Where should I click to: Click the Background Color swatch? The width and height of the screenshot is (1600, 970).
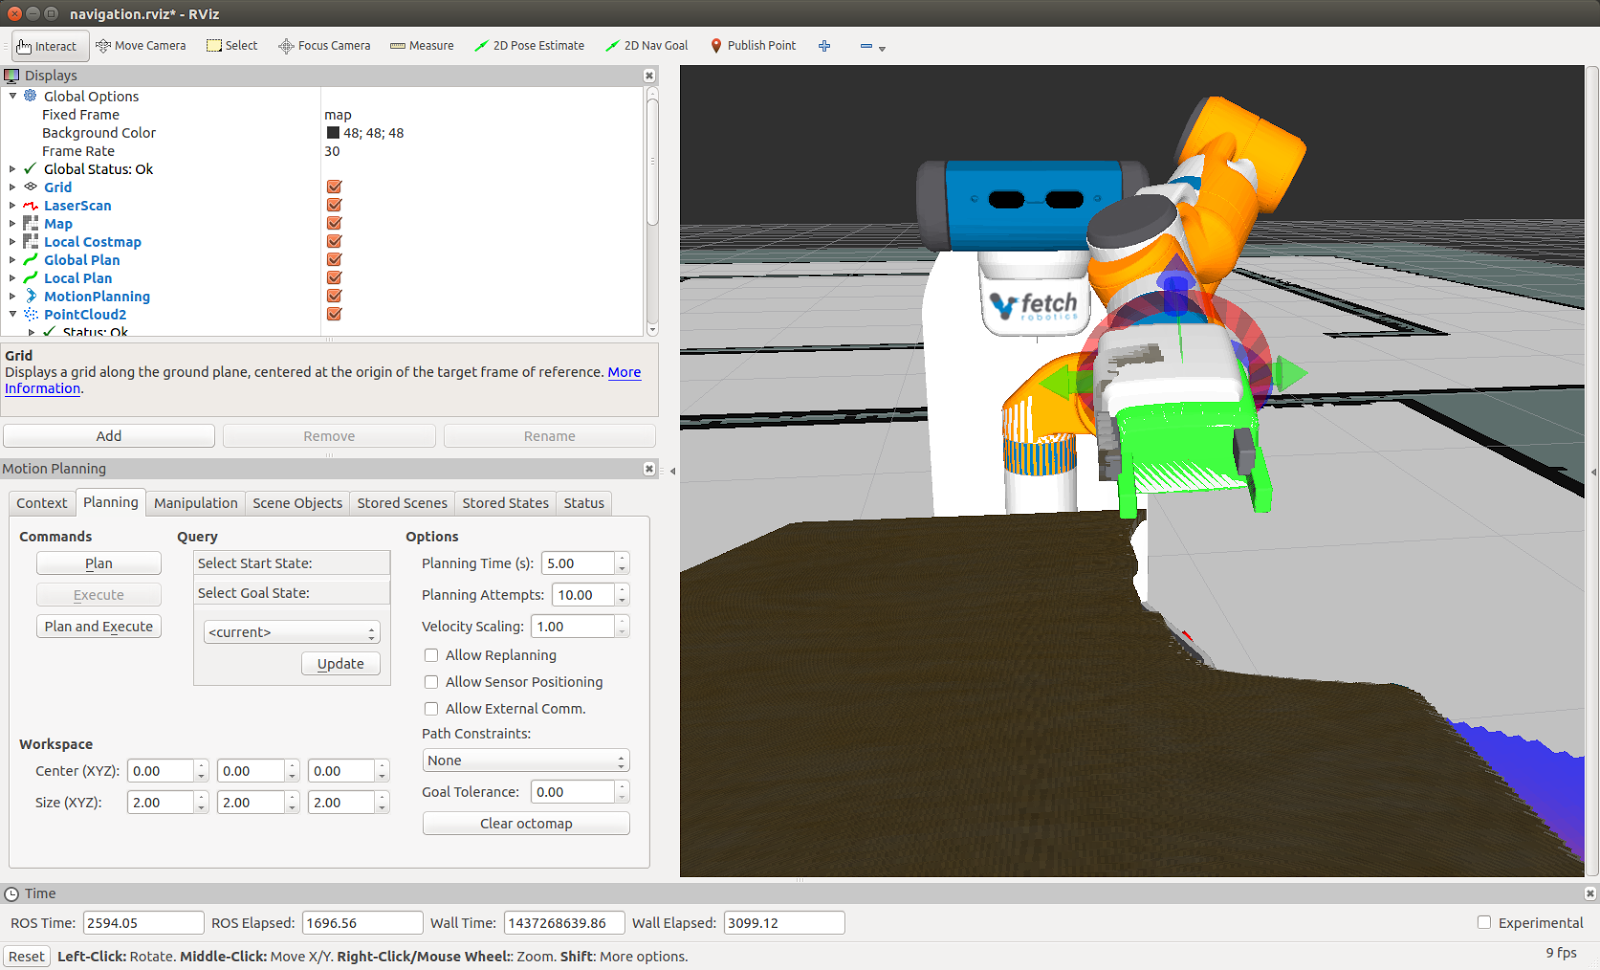click(334, 132)
